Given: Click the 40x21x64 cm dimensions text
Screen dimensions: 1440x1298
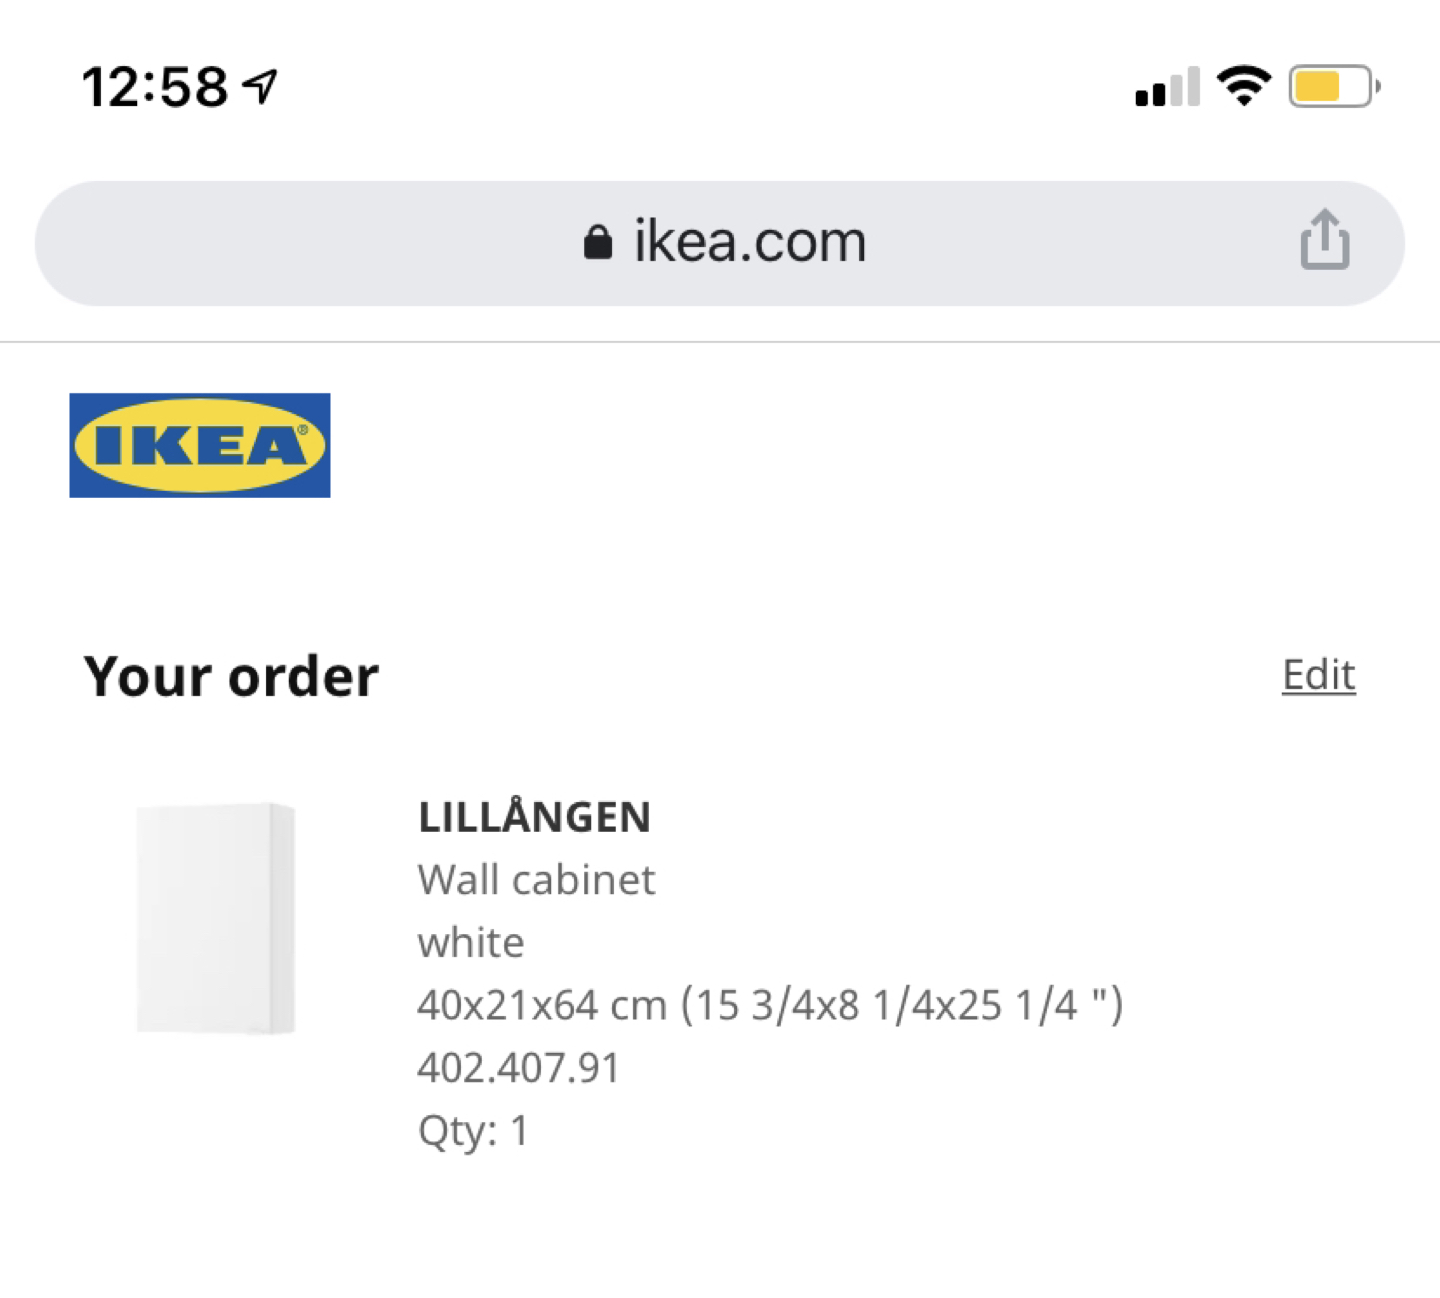Looking at the screenshot, I should click(542, 1005).
